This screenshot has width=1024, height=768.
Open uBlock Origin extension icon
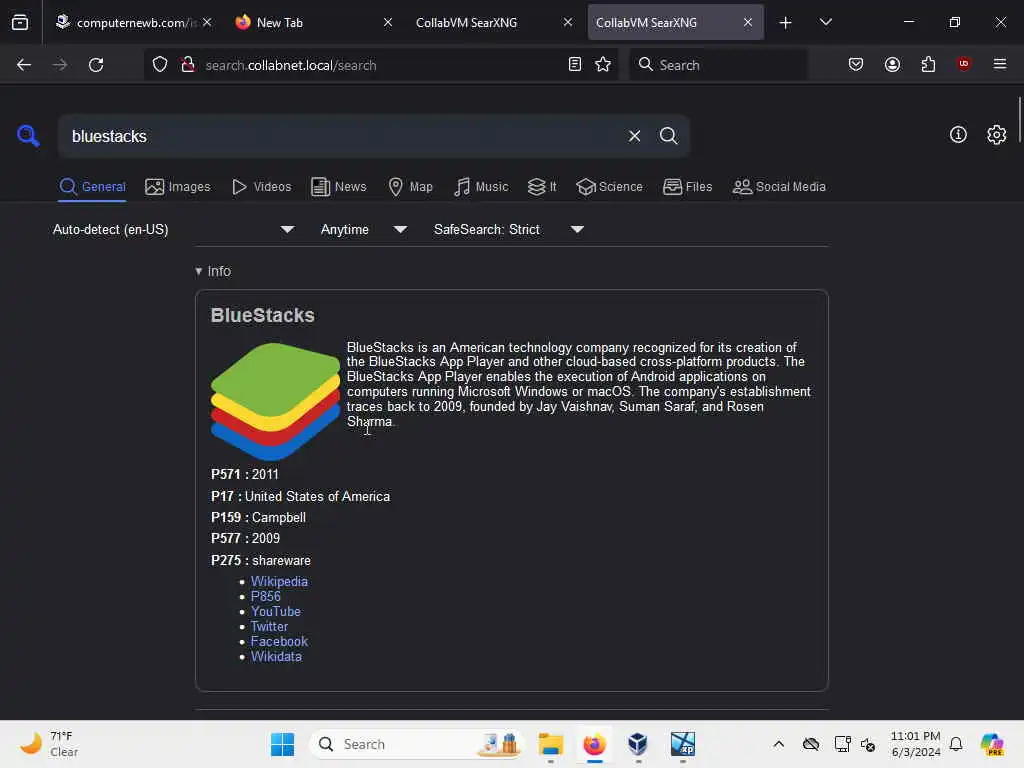pos(963,63)
